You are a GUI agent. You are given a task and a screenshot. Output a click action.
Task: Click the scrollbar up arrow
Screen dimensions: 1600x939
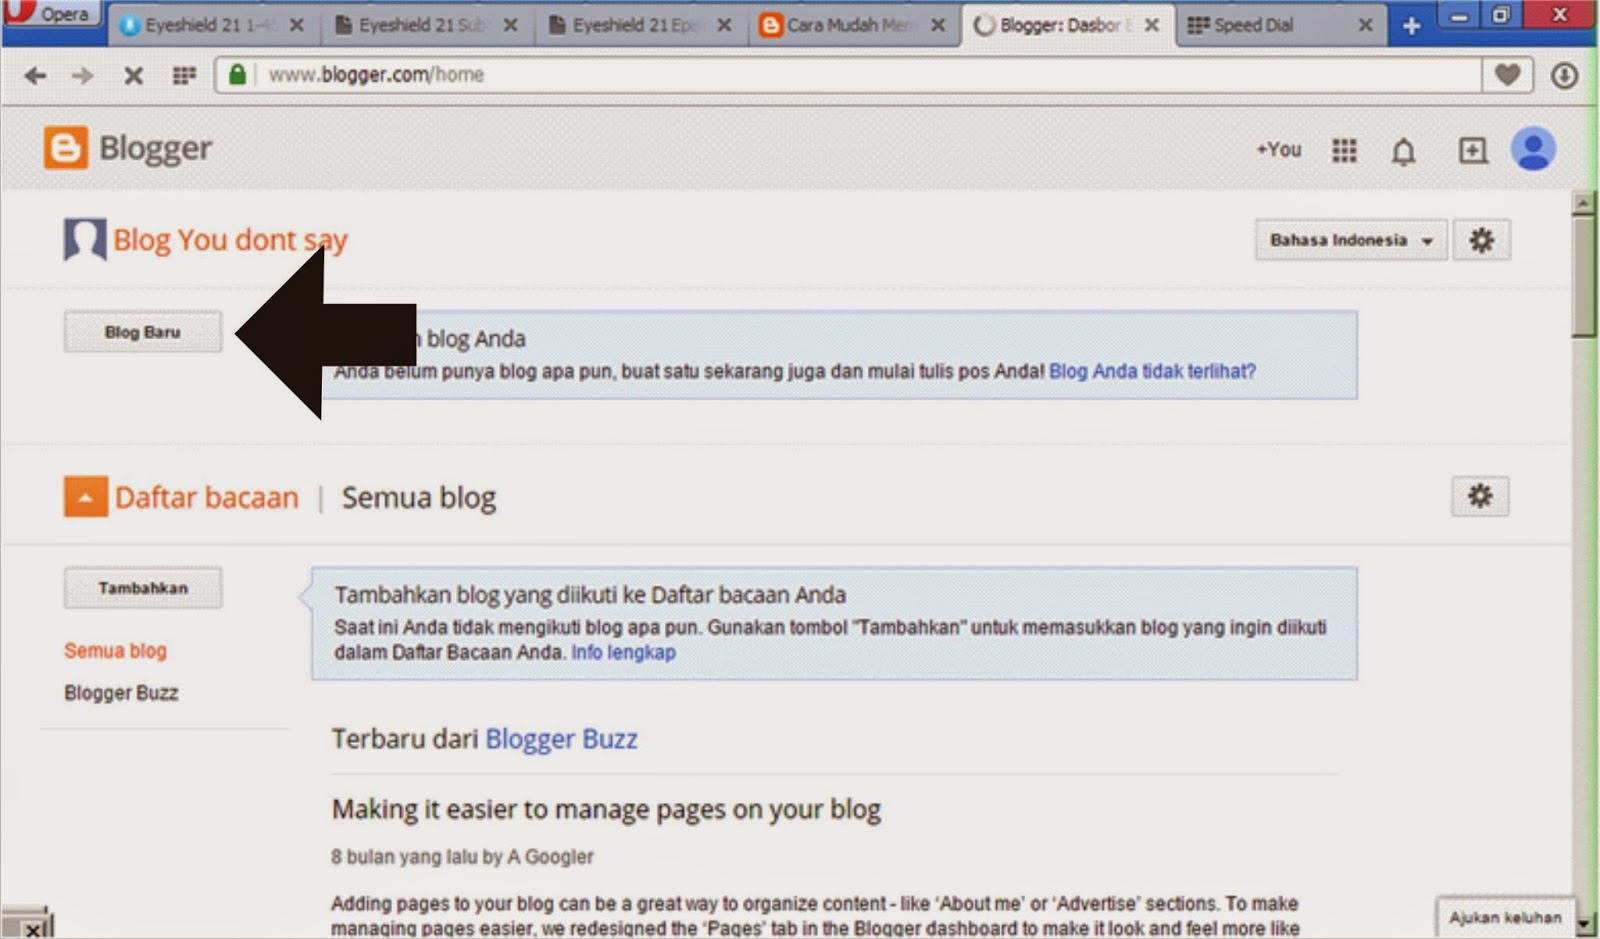[1583, 203]
